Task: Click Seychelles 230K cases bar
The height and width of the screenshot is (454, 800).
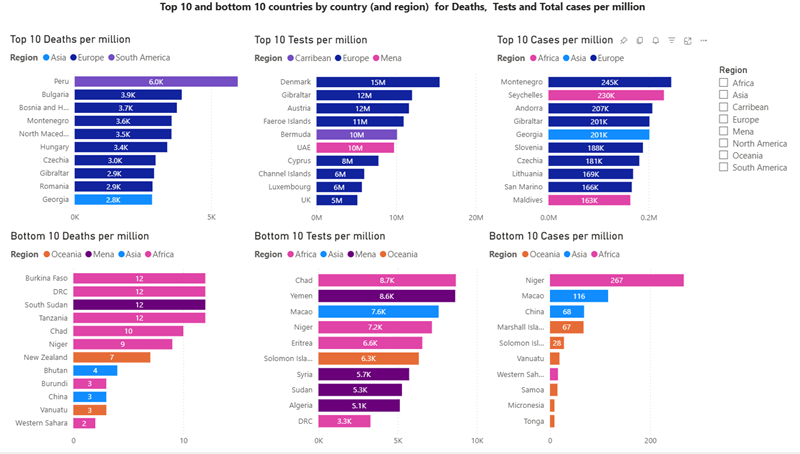Action: 606,95
